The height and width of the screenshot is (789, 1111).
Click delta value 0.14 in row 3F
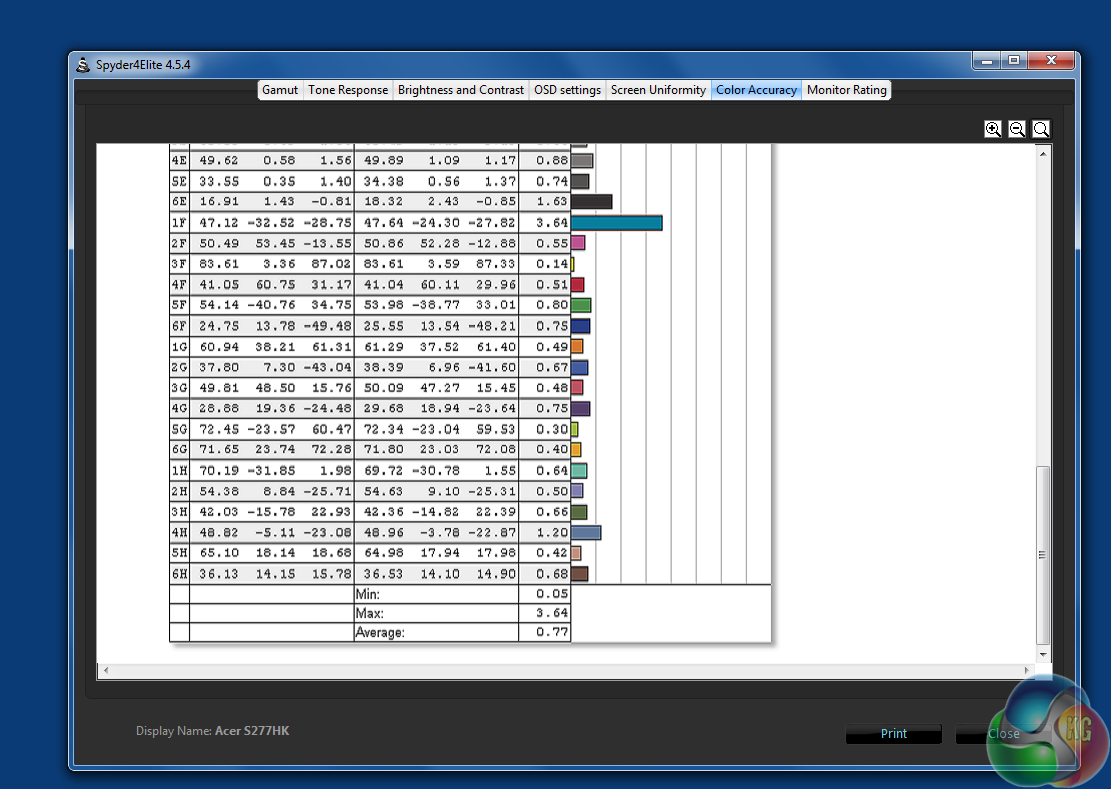click(552, 264)
